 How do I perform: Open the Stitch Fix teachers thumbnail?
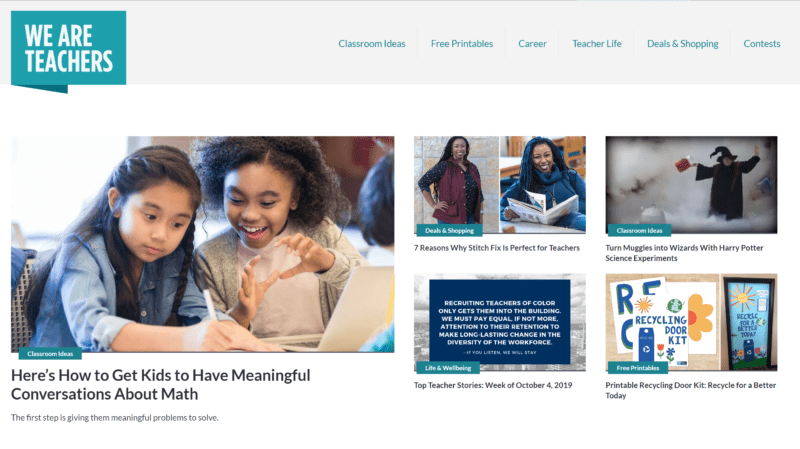499,185
